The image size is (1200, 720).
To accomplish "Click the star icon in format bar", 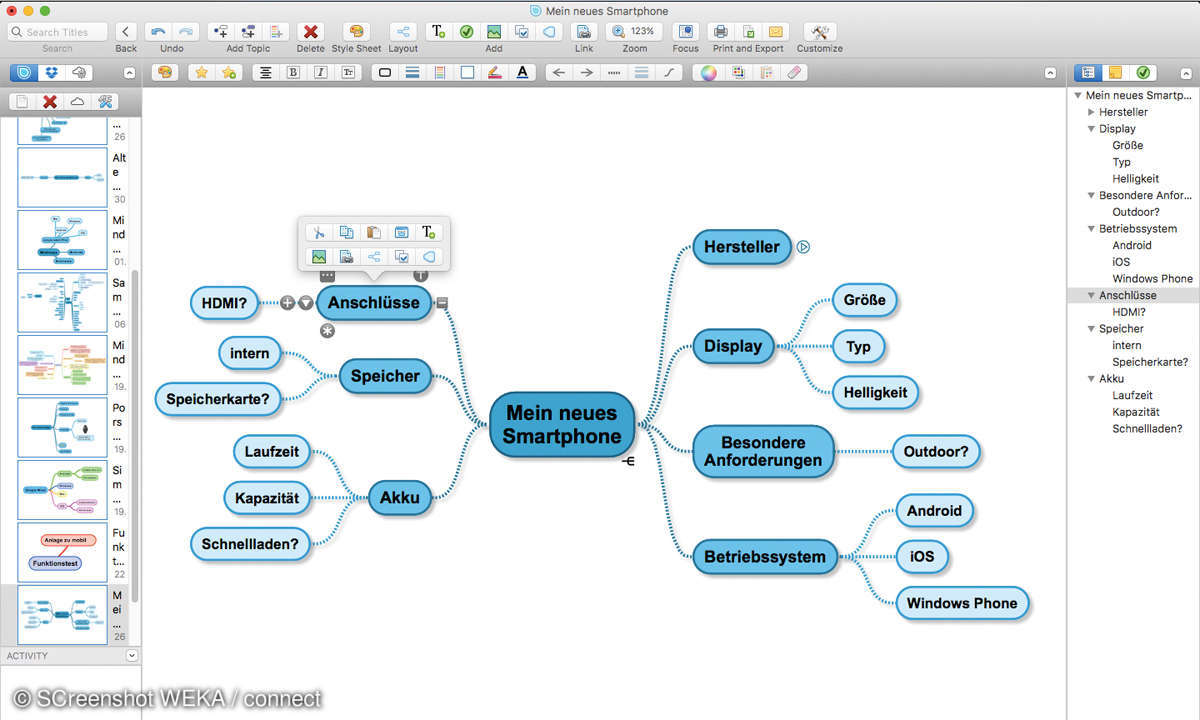I will [201, 72].
